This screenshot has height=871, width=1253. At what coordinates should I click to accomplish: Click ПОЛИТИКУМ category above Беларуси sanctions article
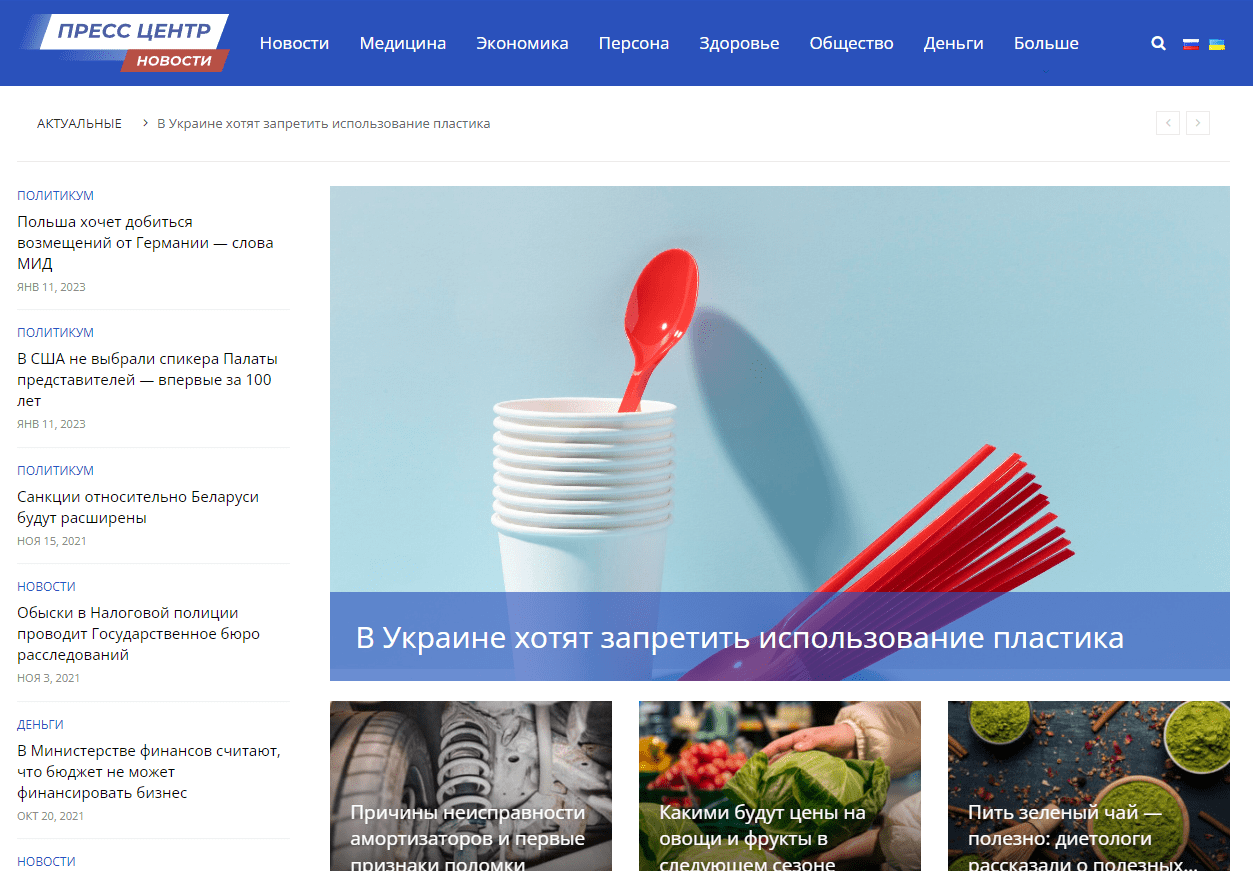point(55,471)
